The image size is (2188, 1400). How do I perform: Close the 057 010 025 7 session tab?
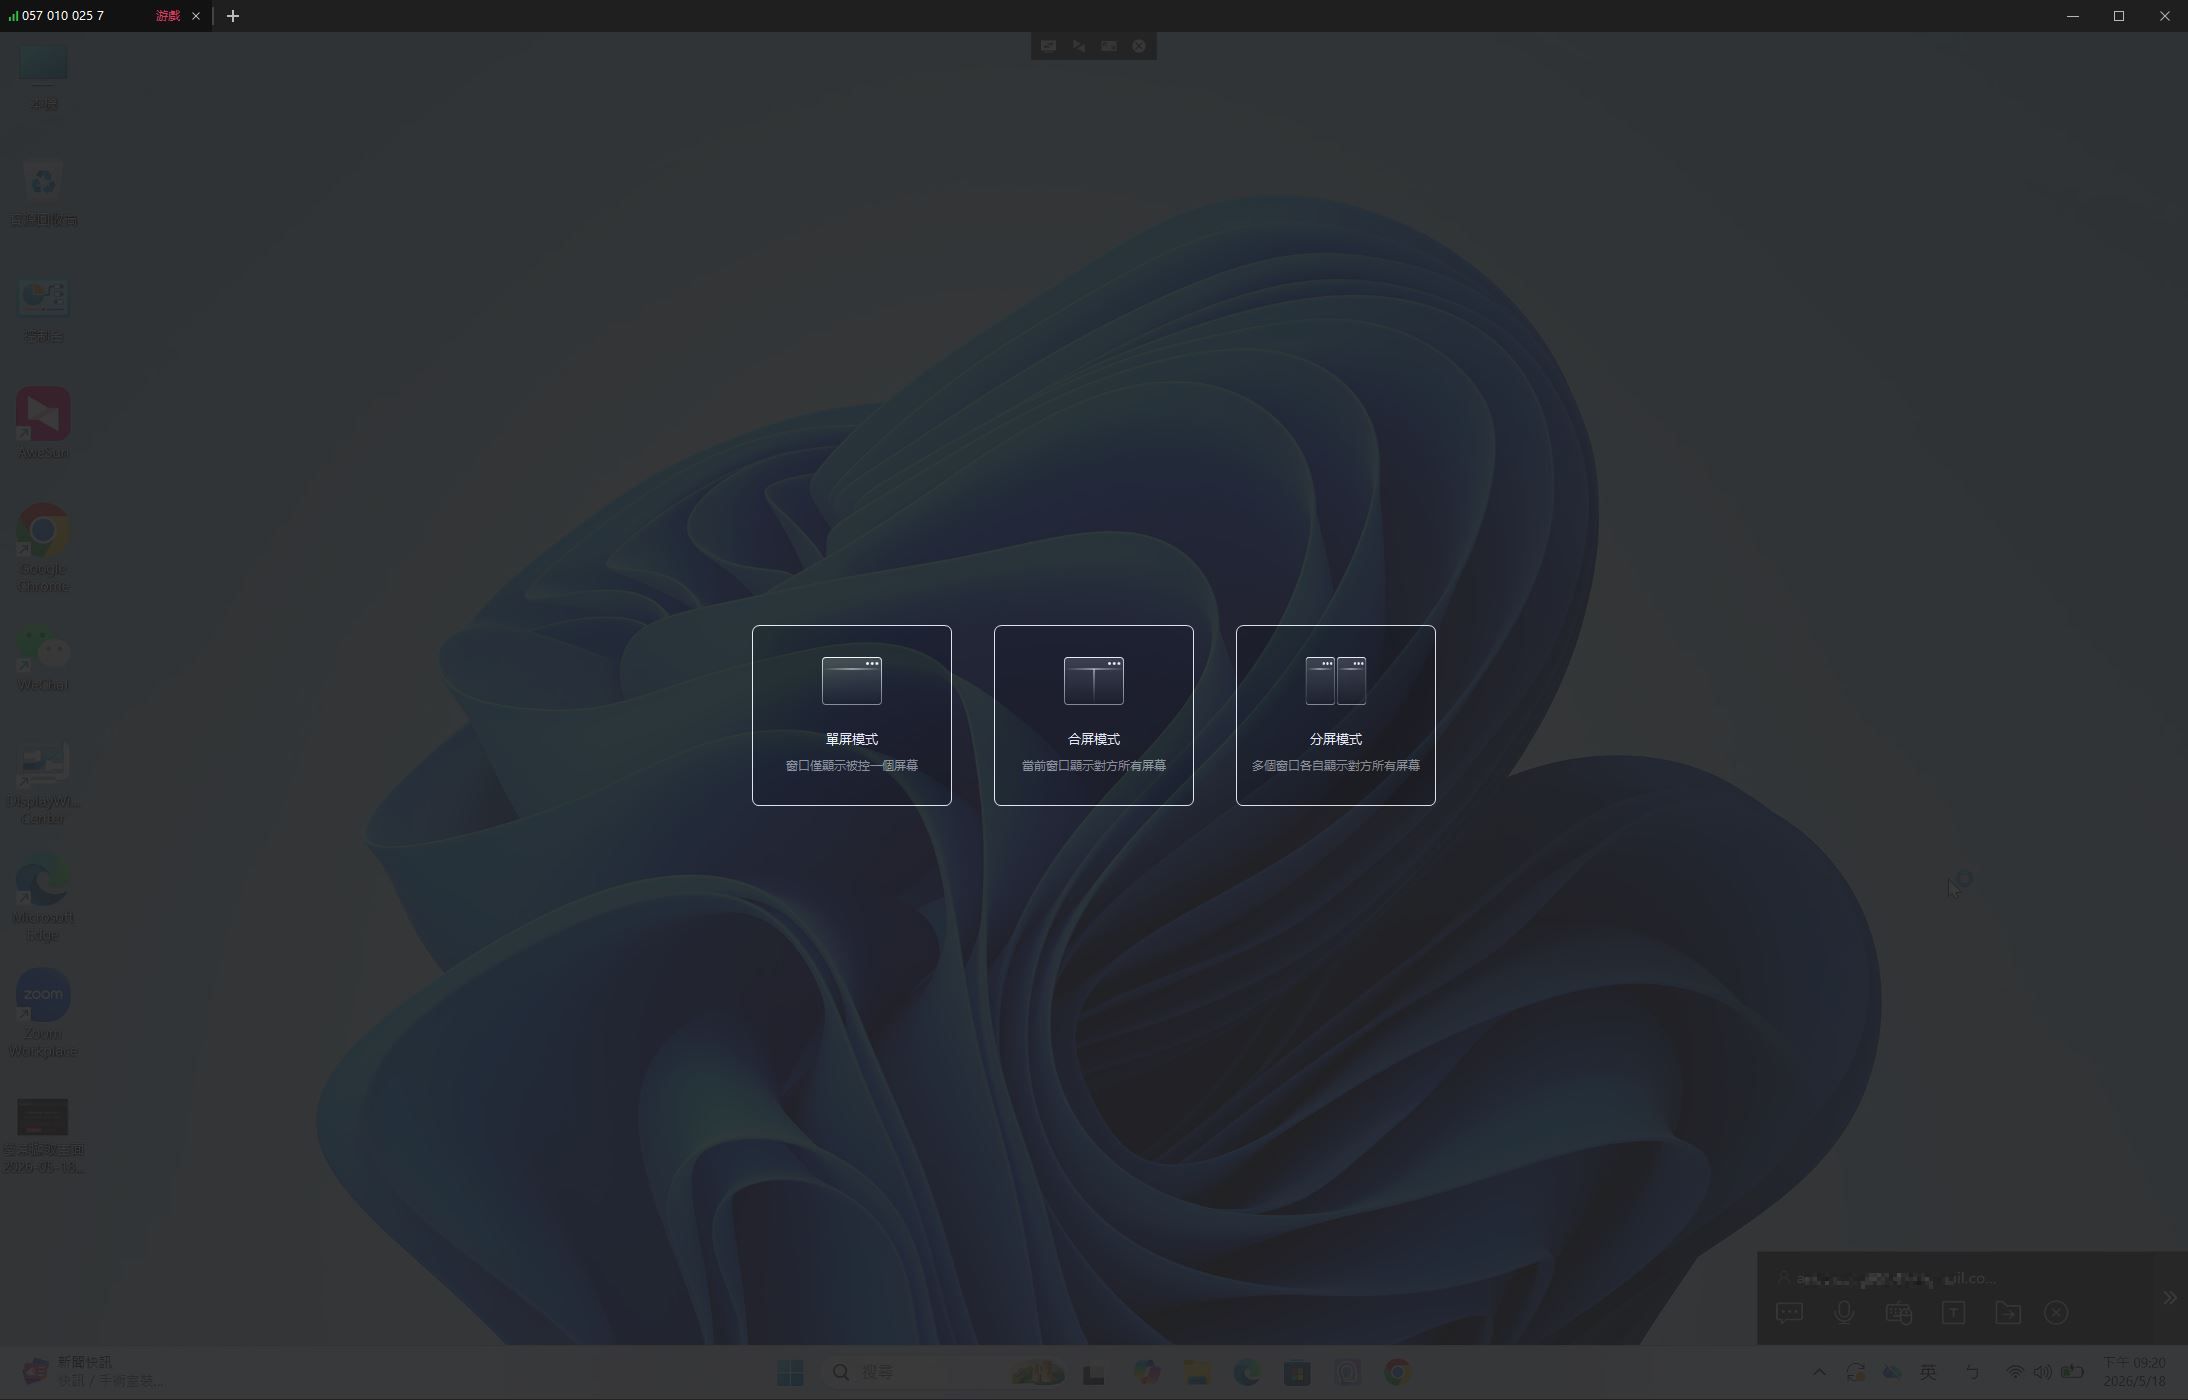(196, 16)
